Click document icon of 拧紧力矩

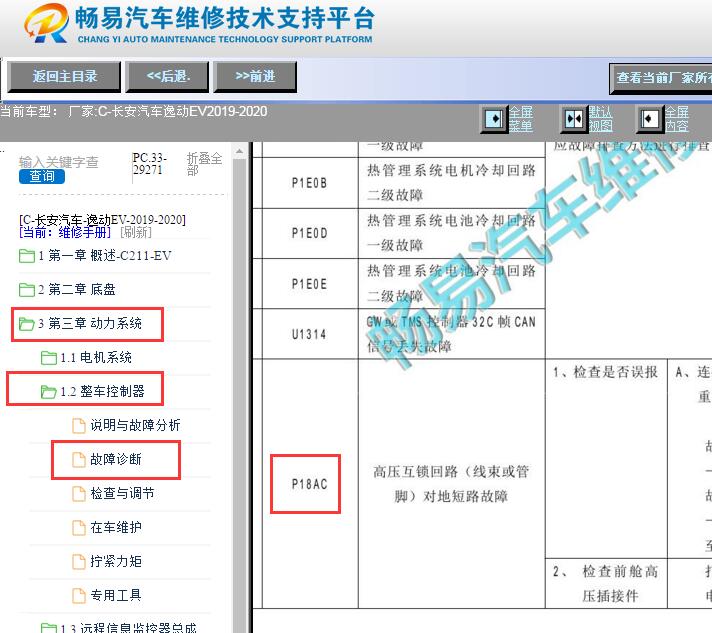click(79, 562)
